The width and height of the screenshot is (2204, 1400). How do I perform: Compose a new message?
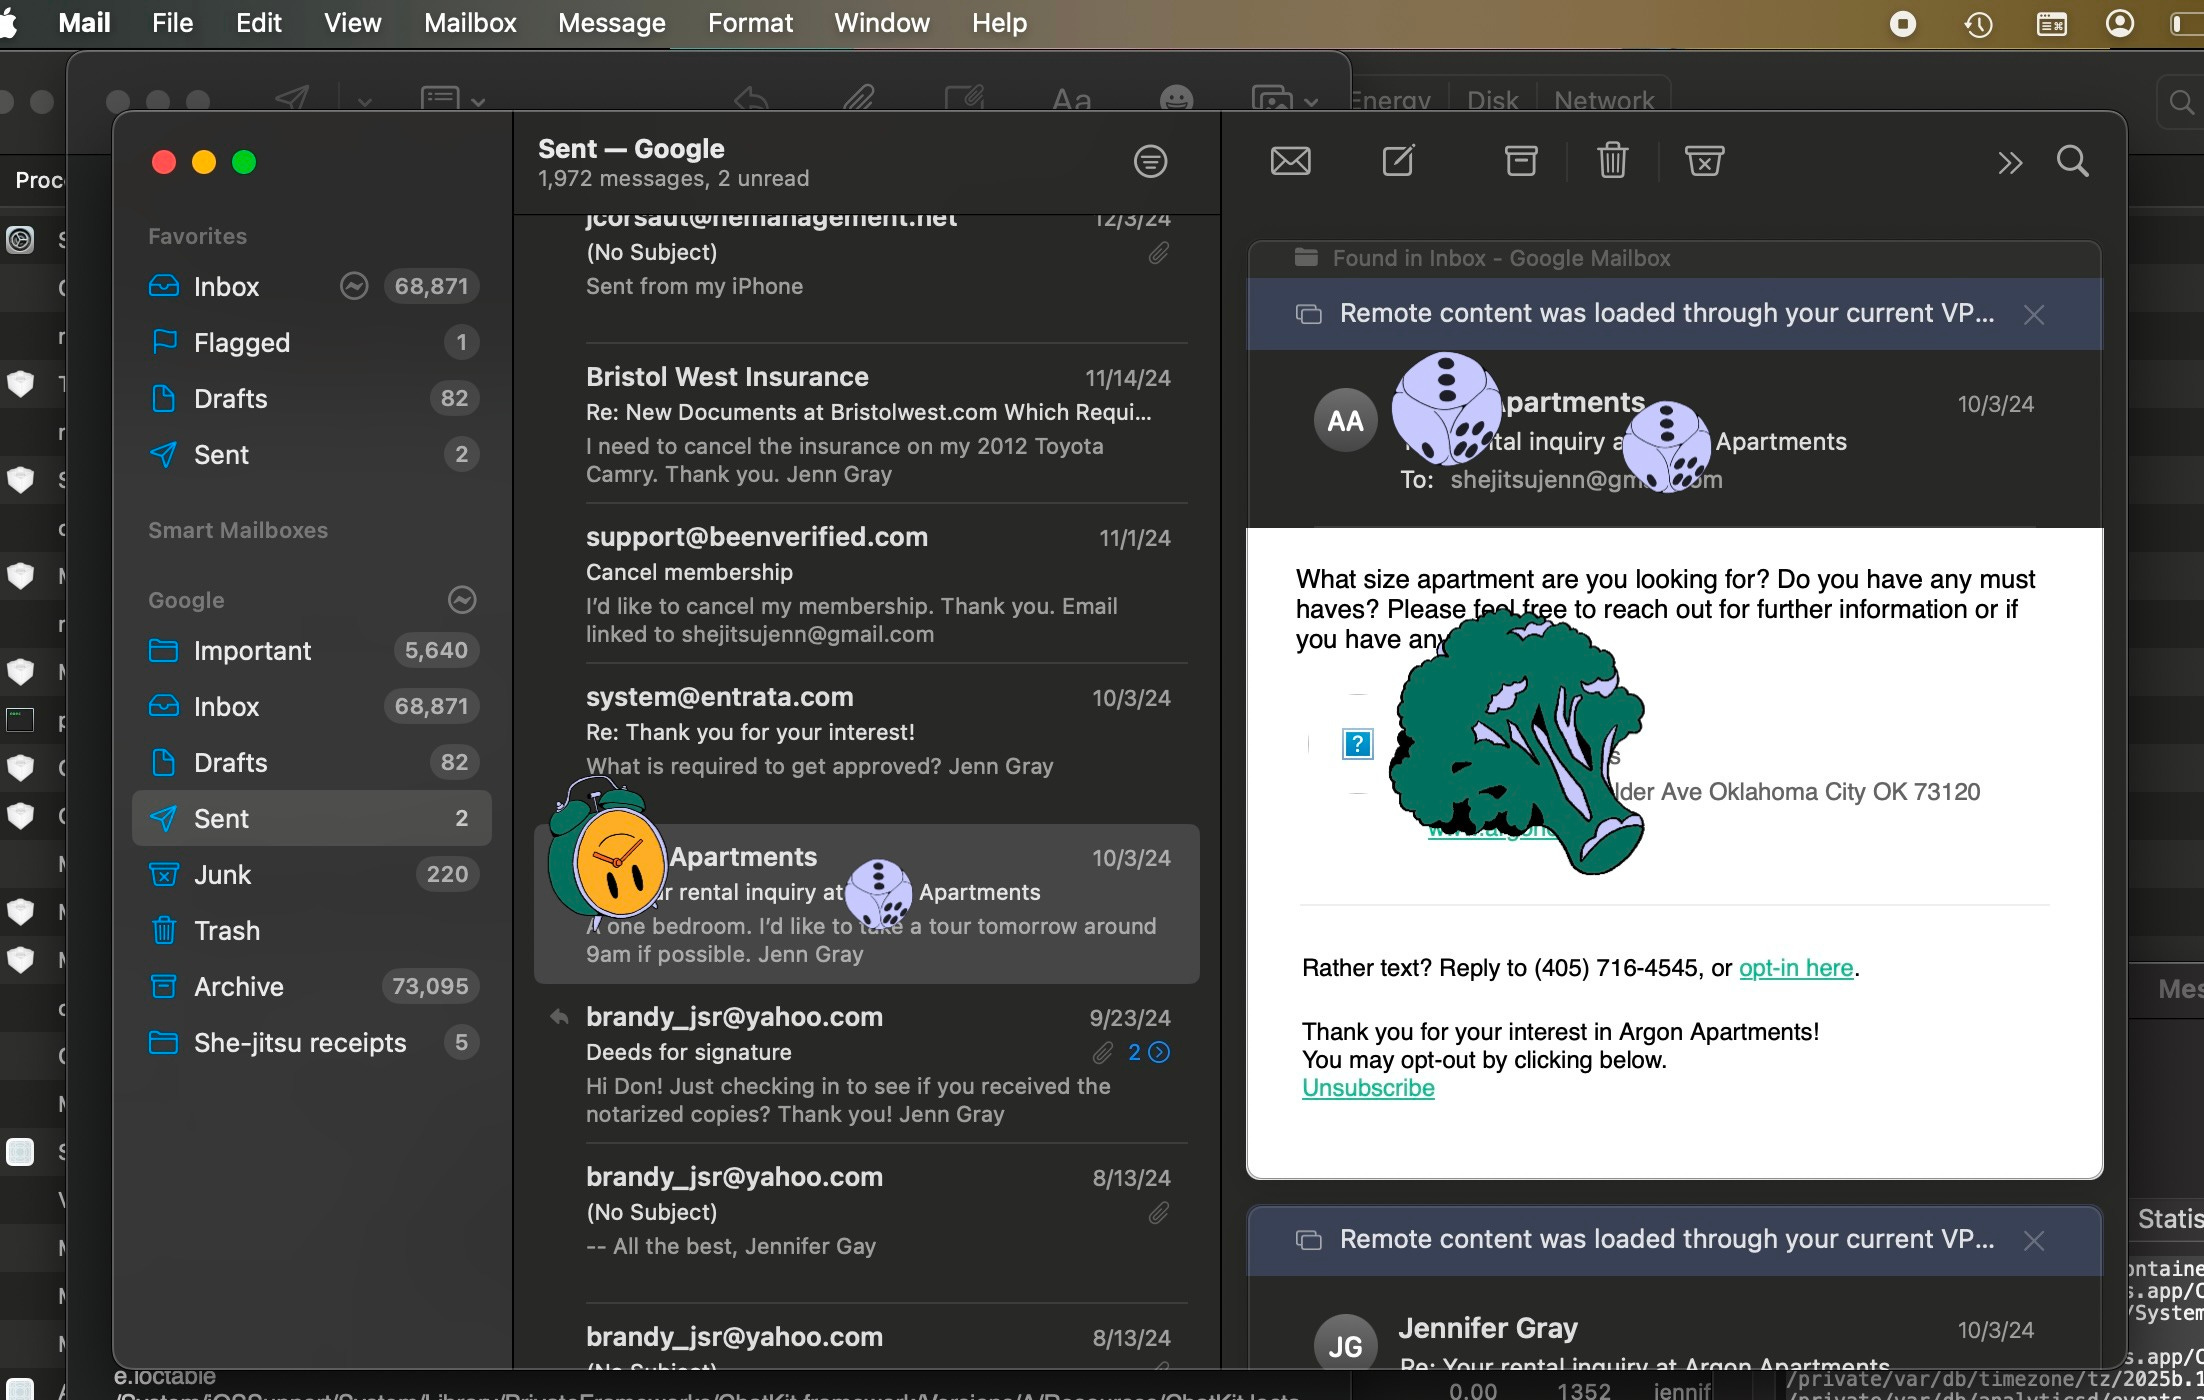point(1398,161)
